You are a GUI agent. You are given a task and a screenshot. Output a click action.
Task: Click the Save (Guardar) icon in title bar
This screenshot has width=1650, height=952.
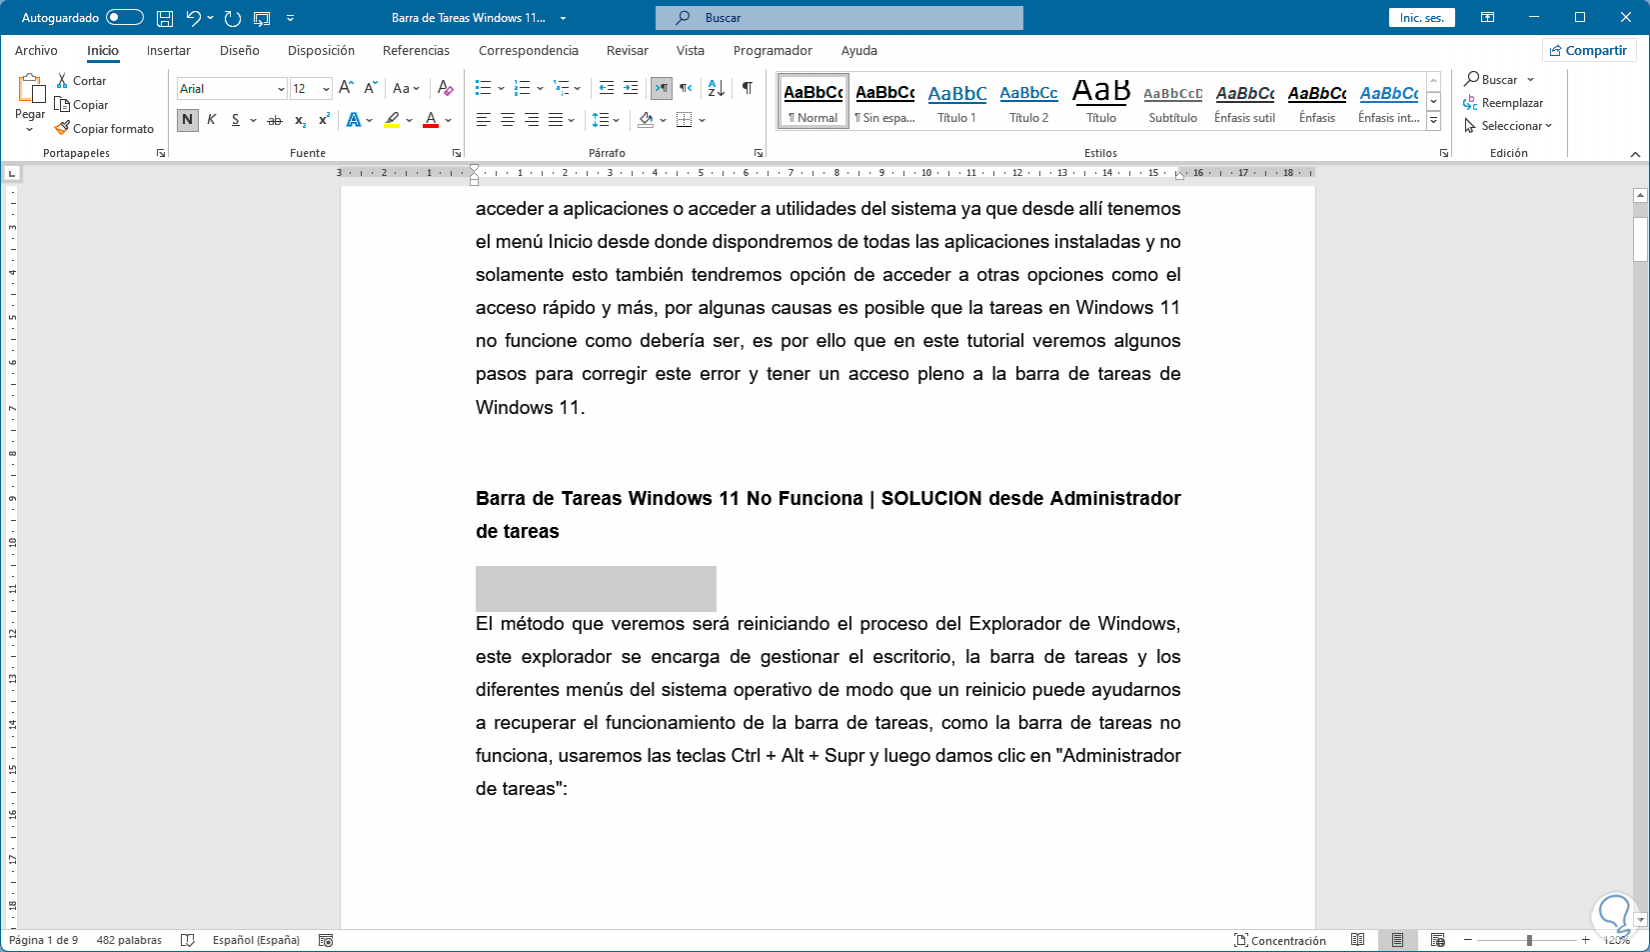click(x=165, y=18)
